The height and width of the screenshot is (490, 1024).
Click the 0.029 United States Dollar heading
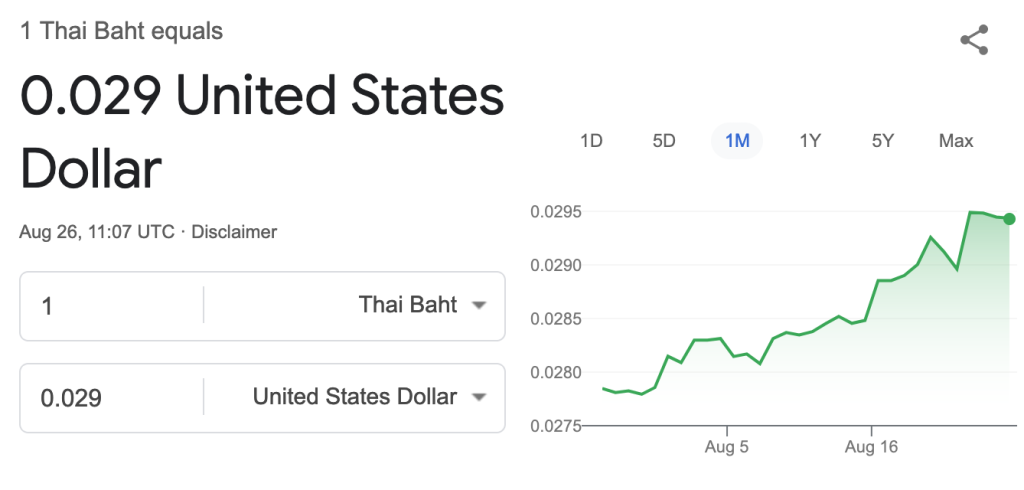tap(263, 133)
